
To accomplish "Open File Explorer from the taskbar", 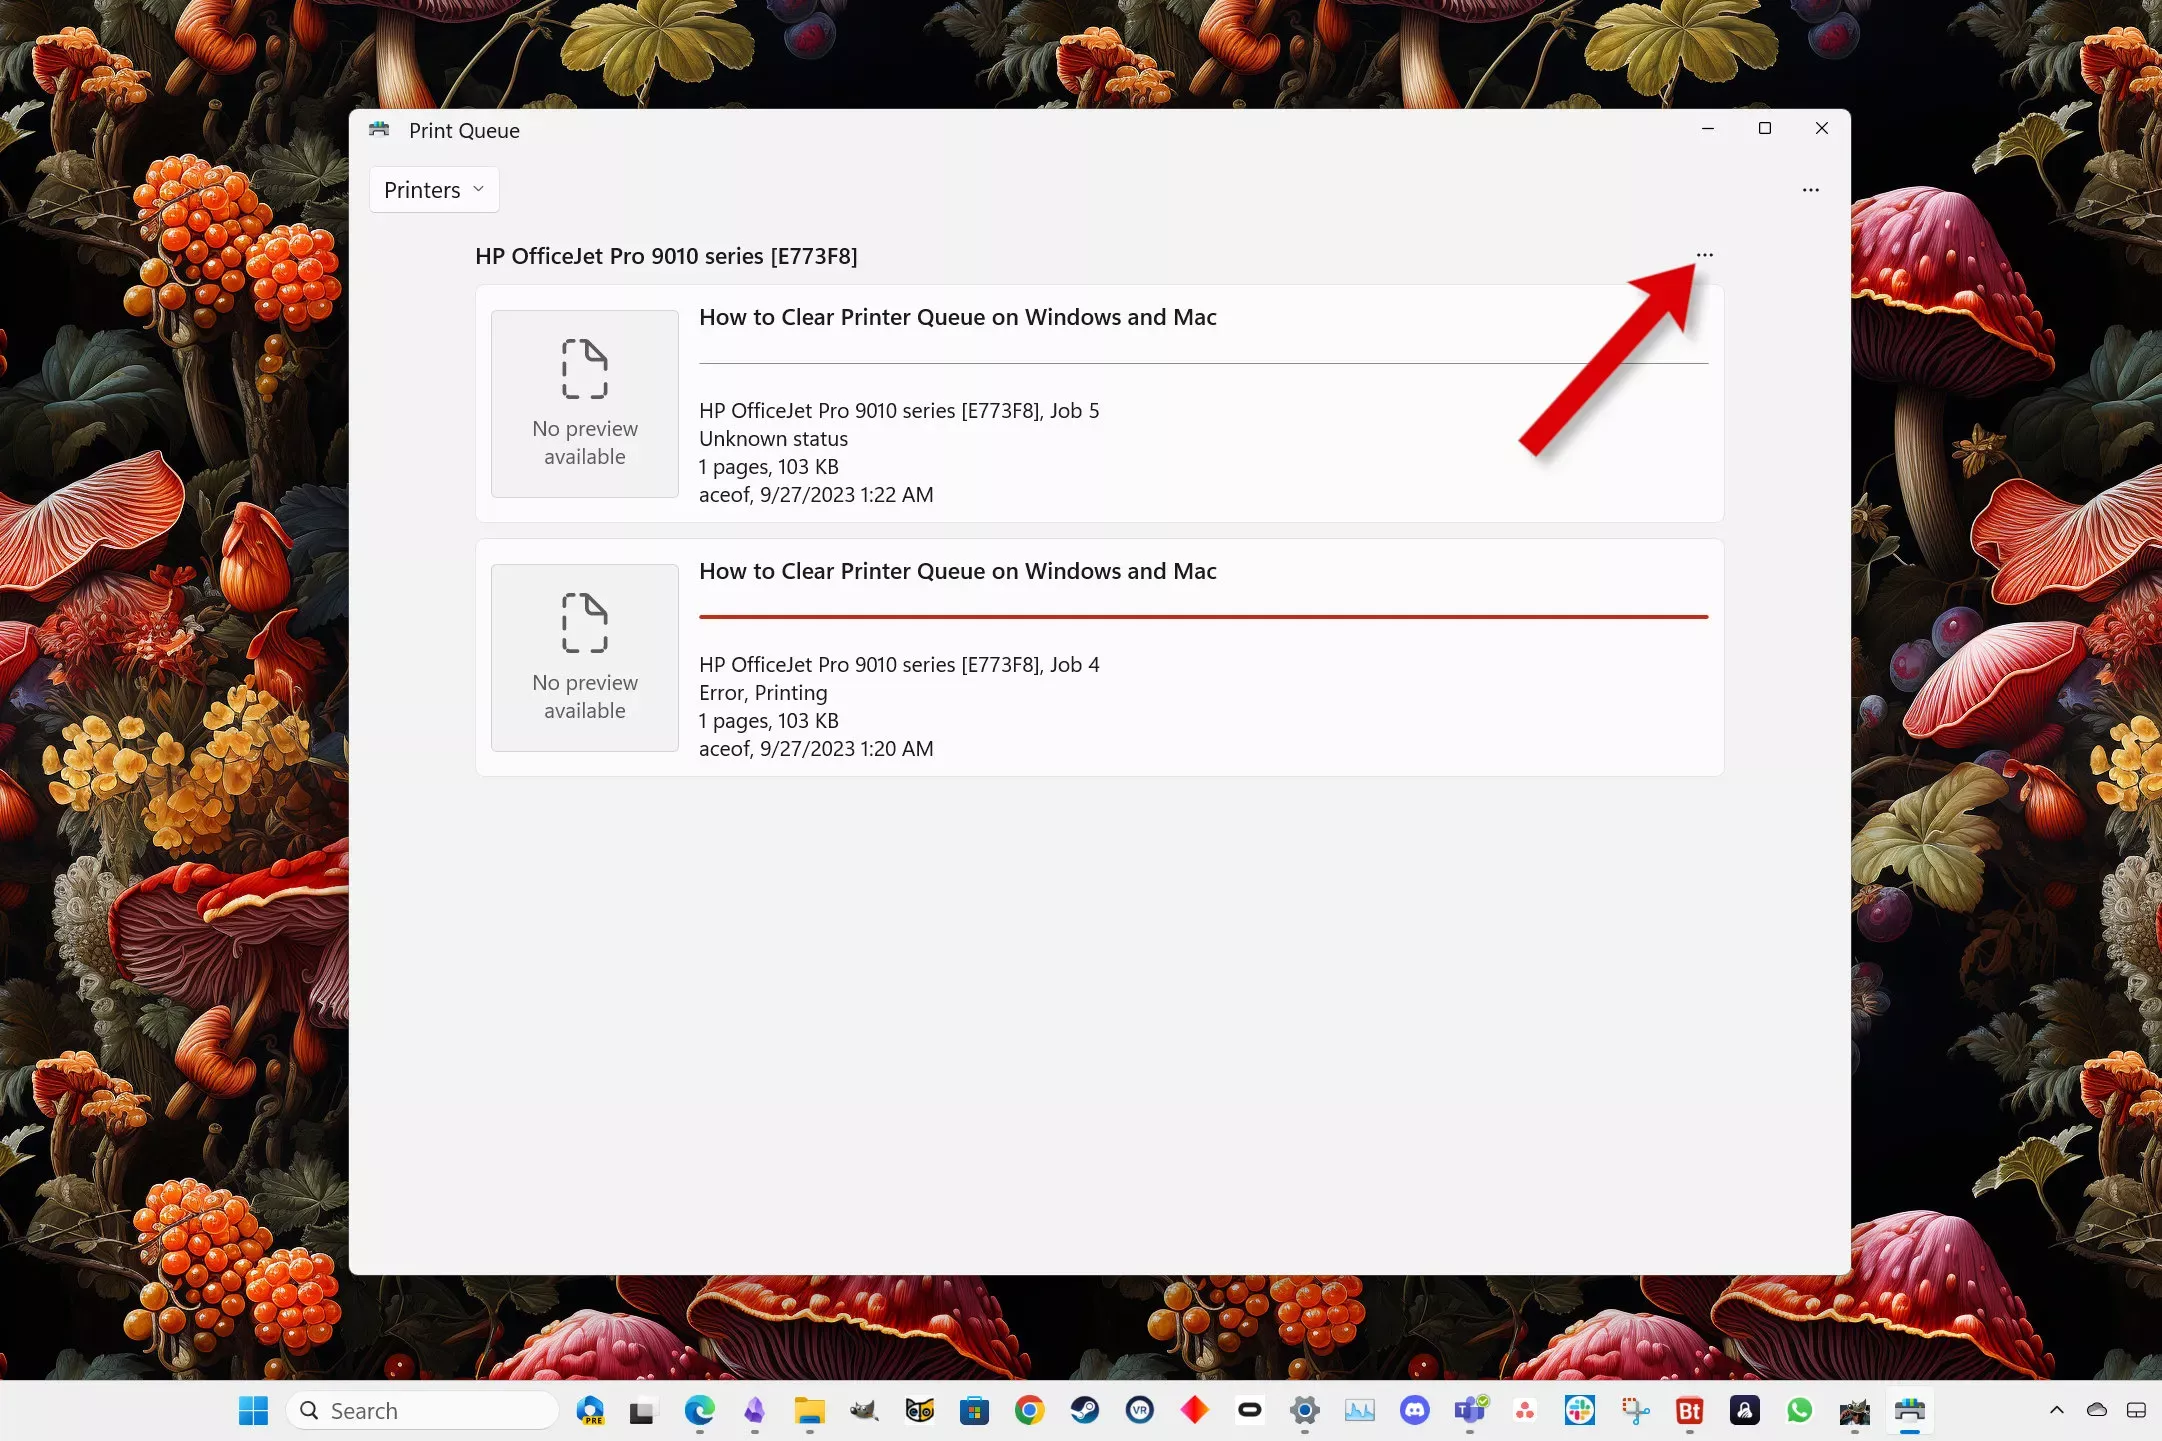I will click(809, 1410).
